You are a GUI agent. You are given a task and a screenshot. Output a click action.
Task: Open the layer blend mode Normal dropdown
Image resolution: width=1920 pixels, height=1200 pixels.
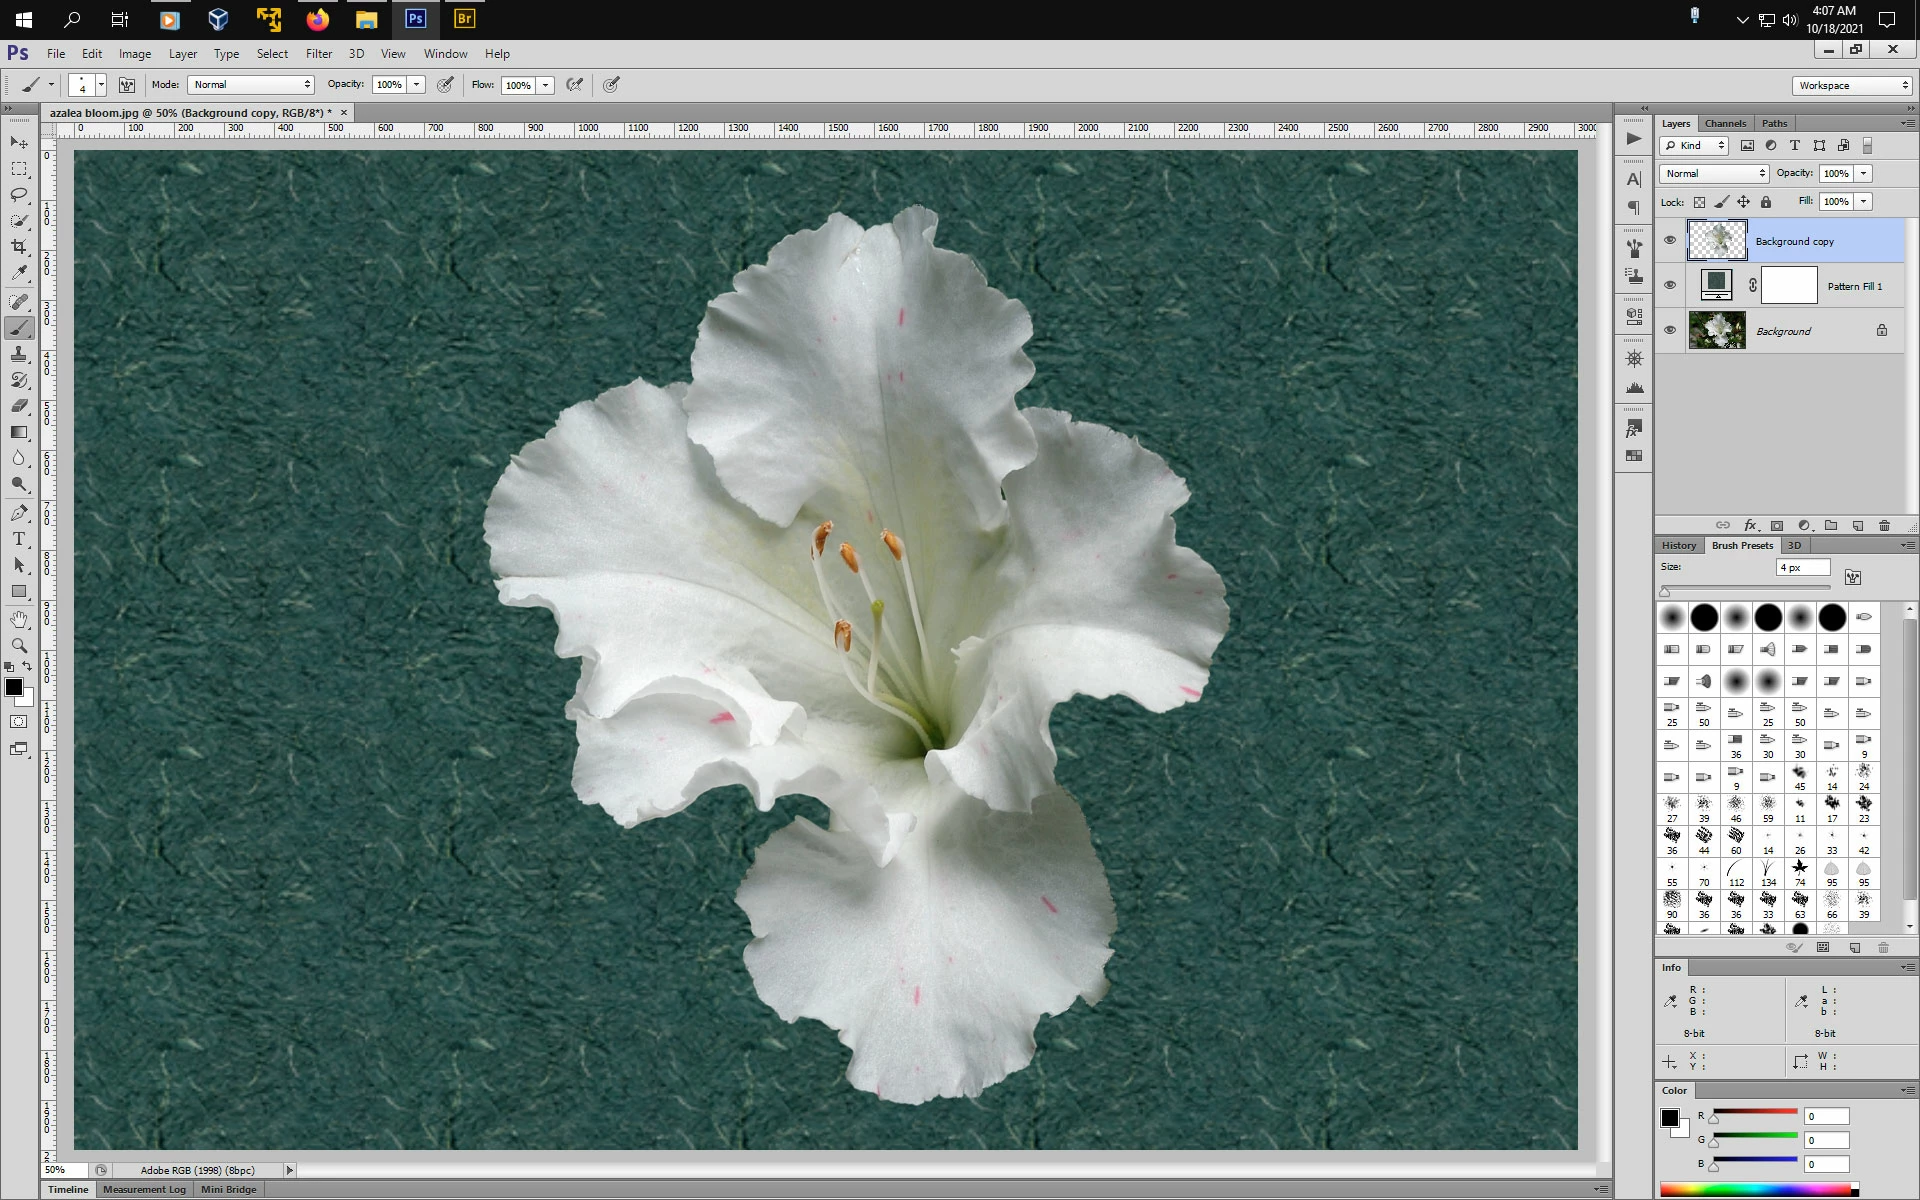tap(1714, 174)
